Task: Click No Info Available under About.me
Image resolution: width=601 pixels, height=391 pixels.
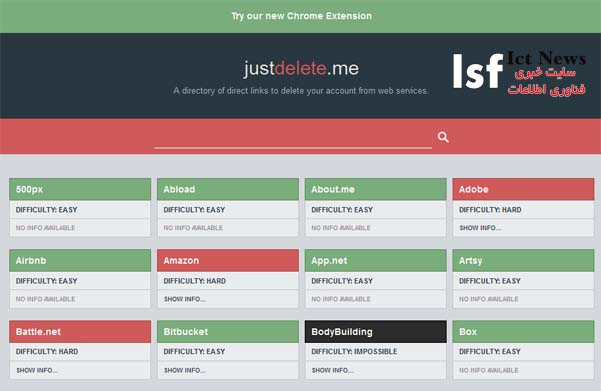Action: [x=341, y=228]
